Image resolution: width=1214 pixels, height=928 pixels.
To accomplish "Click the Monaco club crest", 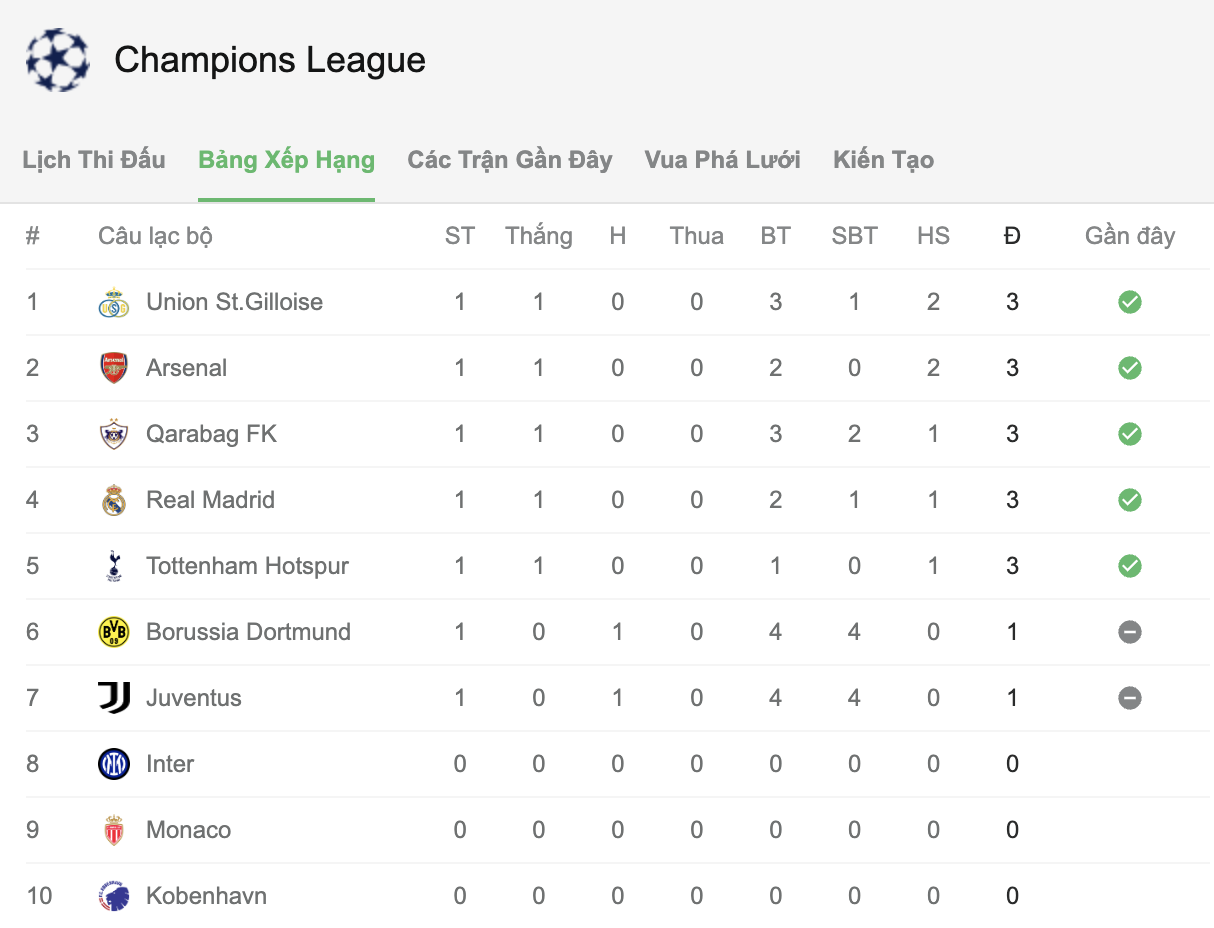I will [114, 830].
